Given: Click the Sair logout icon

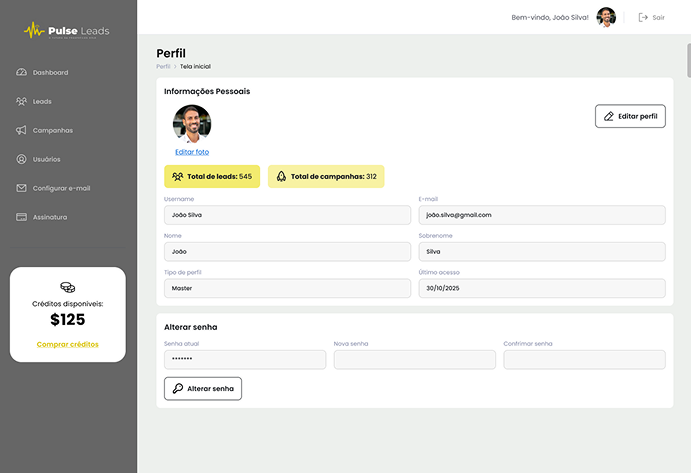Looking at the screenshot, I should click(643, 17).
